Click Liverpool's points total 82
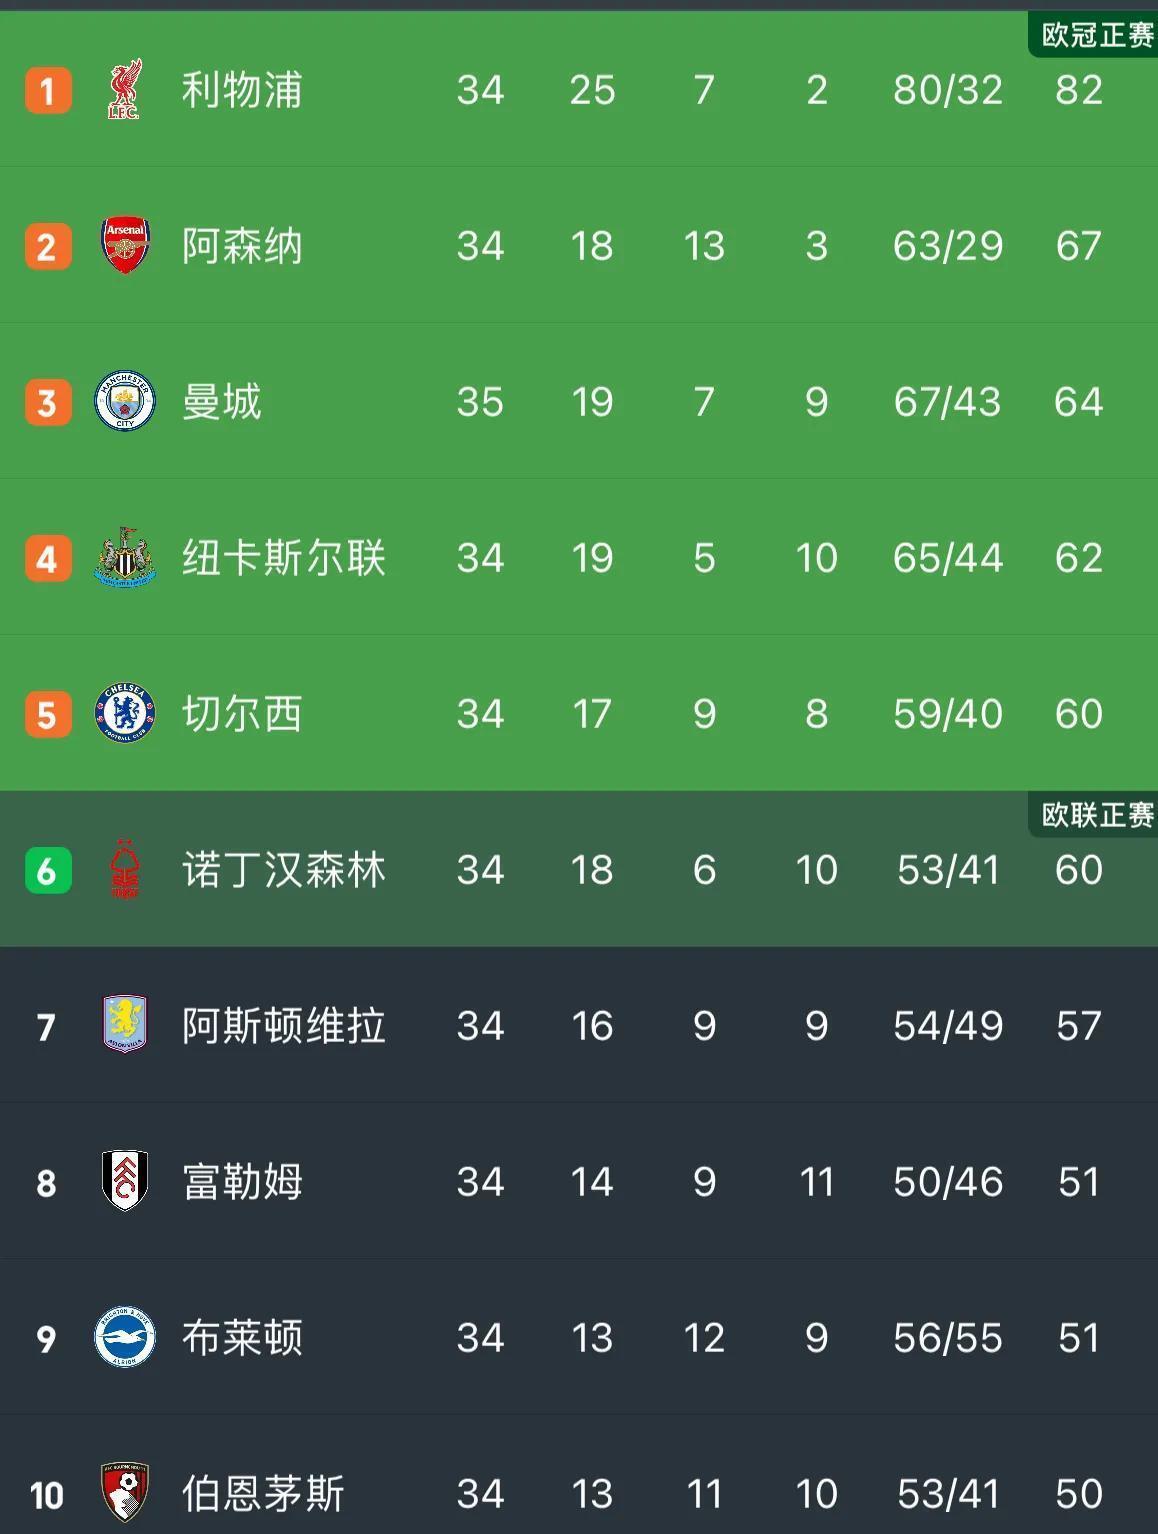The width and height of the screenshot is (1158, 1534). (1077, 89)
